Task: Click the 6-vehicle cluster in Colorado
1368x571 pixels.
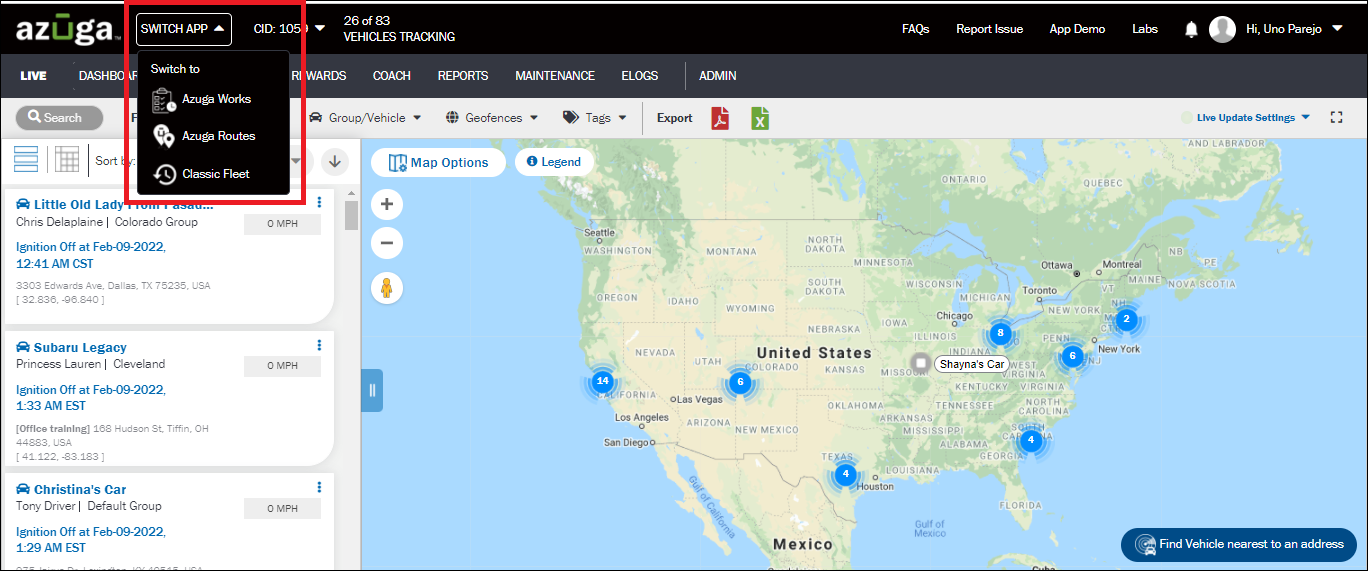Action: pos(740,382)
